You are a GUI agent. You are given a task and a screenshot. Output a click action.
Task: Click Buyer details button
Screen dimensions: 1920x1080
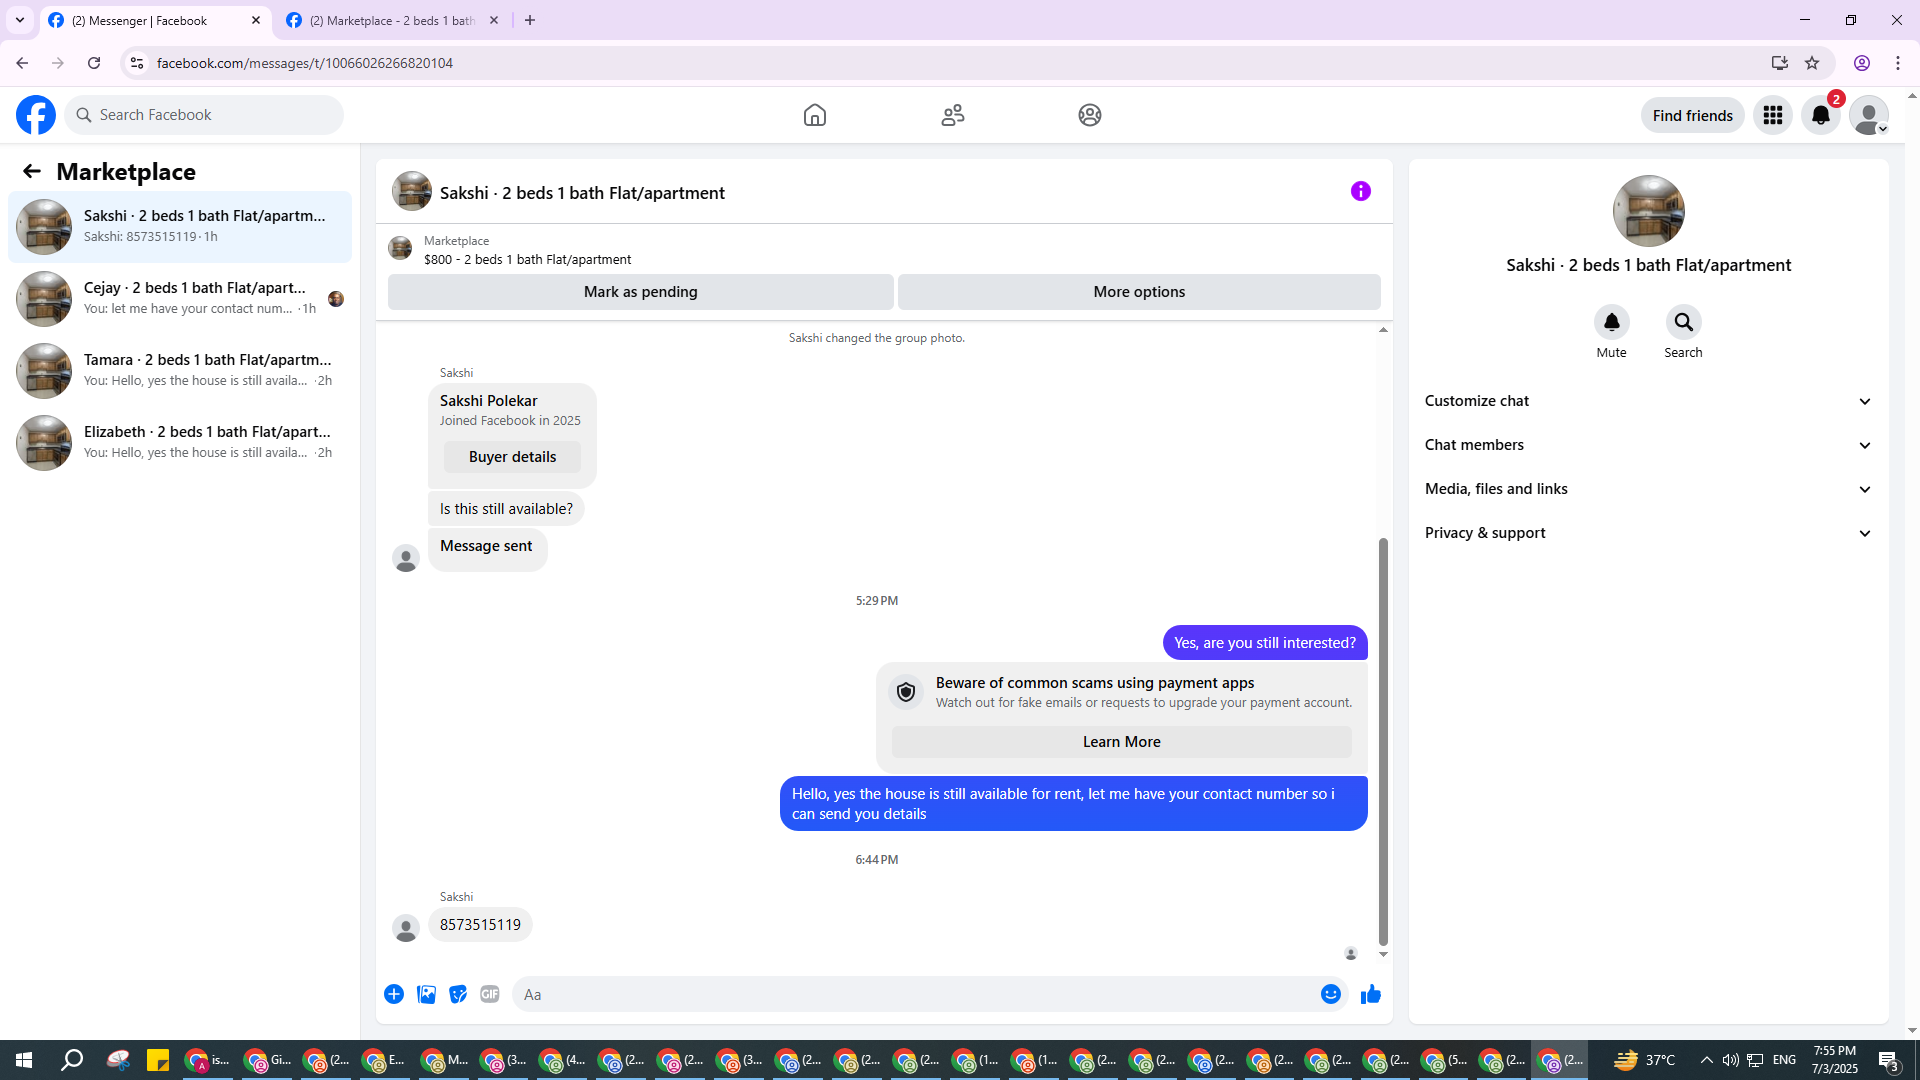pos(512,457)
